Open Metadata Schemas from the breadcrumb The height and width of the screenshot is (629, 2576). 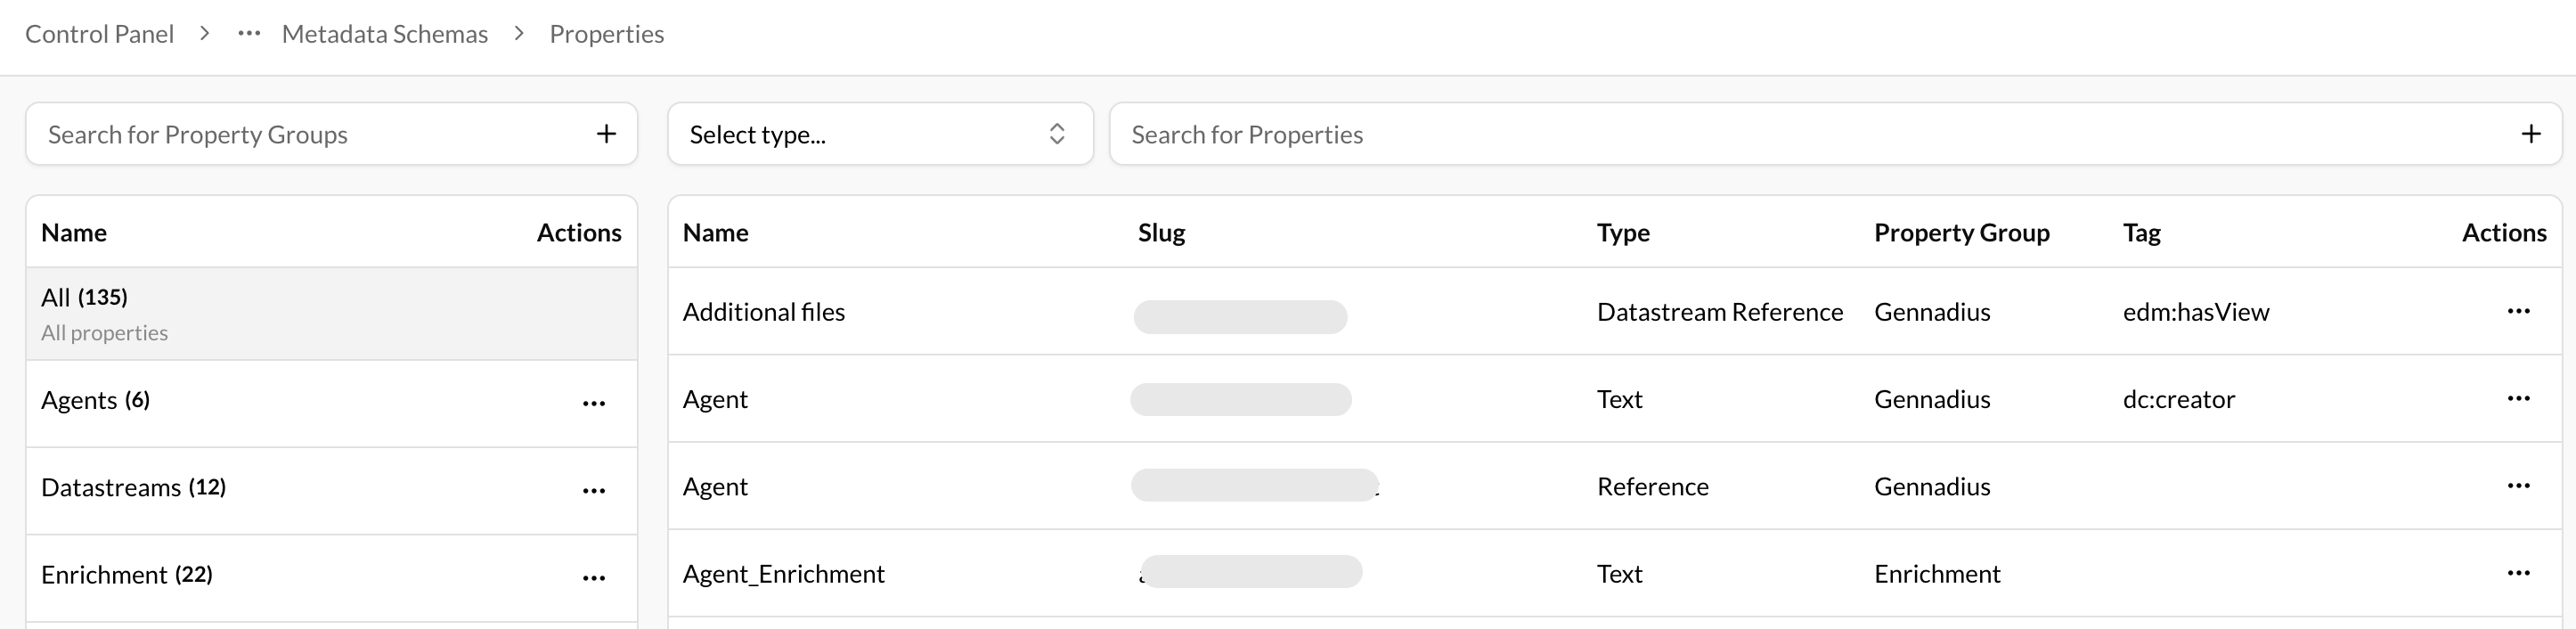(x=385, y=33)
